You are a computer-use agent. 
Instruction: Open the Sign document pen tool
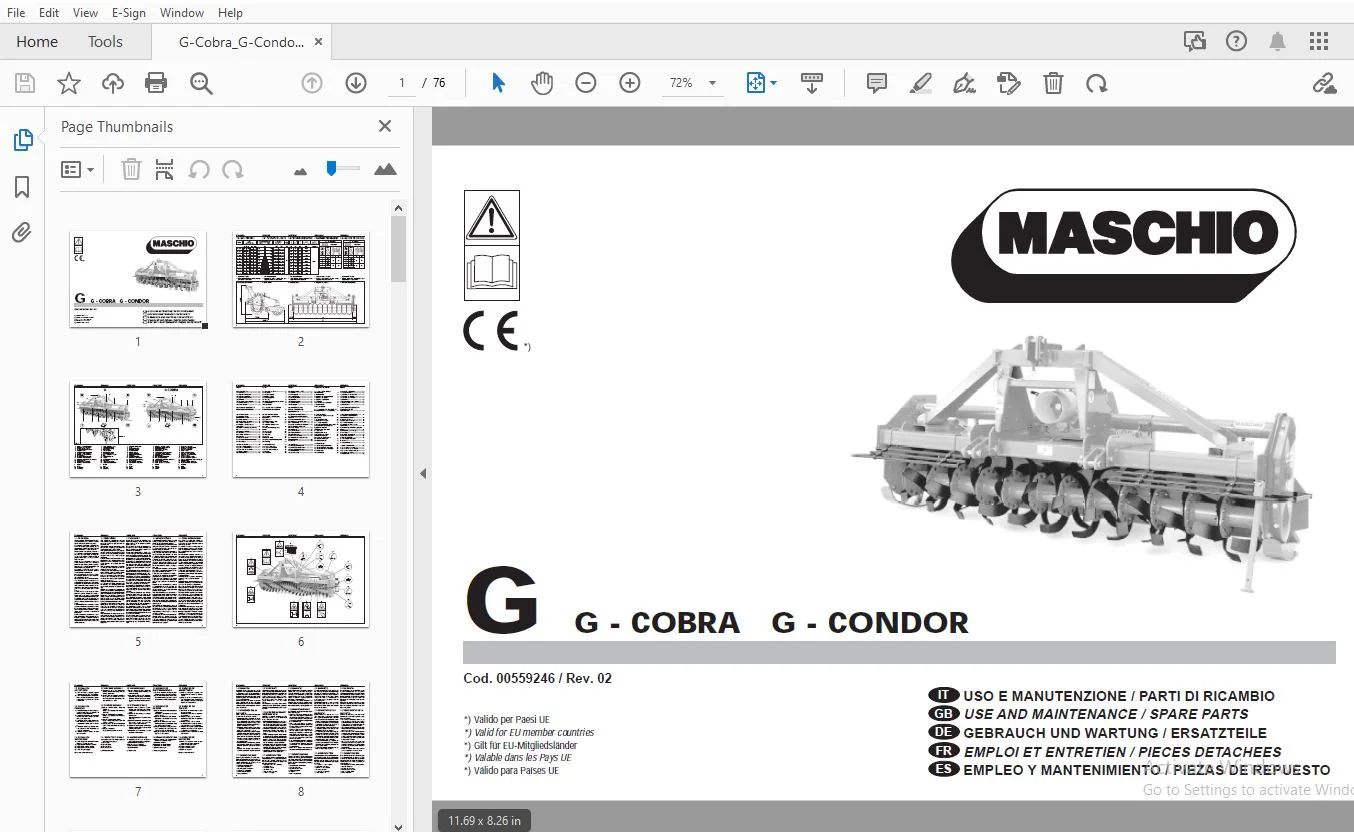pos(965,83)
